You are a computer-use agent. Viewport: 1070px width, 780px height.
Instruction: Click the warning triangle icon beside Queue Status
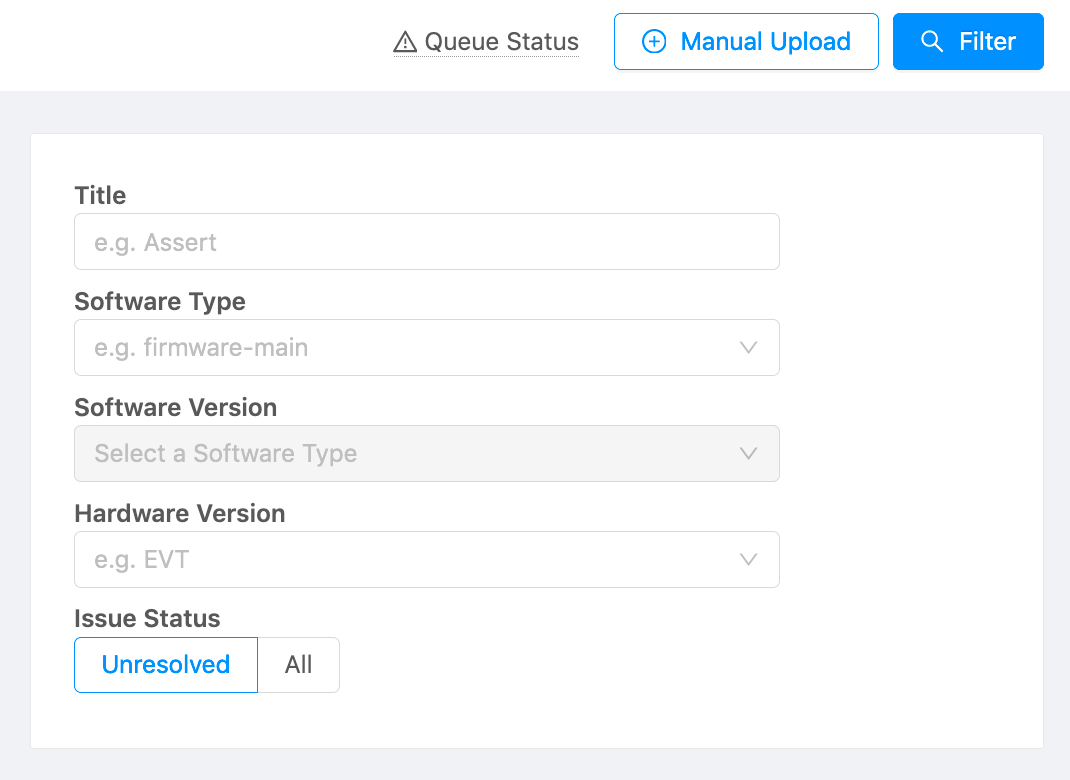point(404,42)
